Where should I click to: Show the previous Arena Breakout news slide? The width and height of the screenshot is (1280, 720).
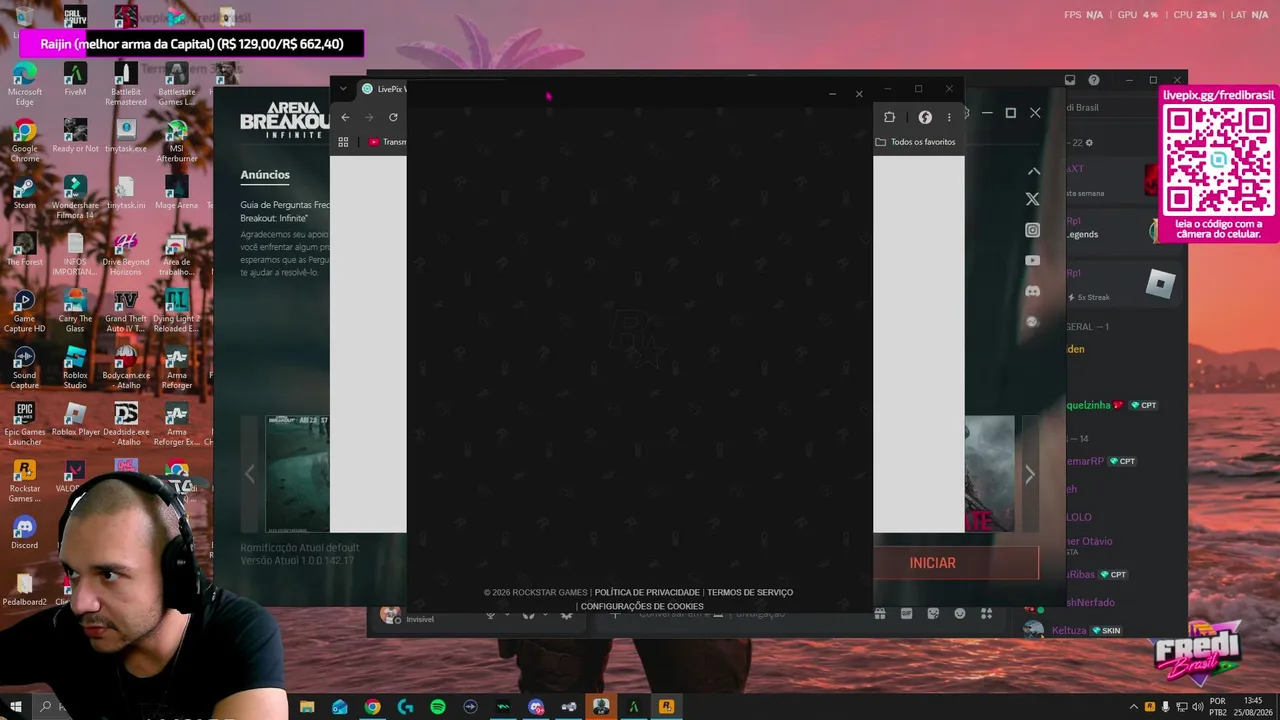[250, 475]
